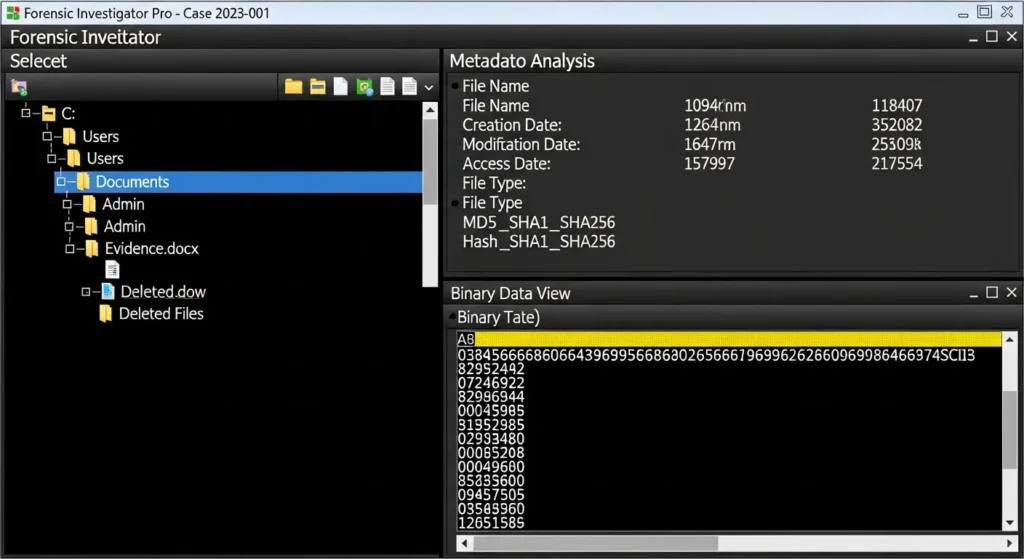
Task: Select the Users folder directly under C:
Action: [101, 136]
